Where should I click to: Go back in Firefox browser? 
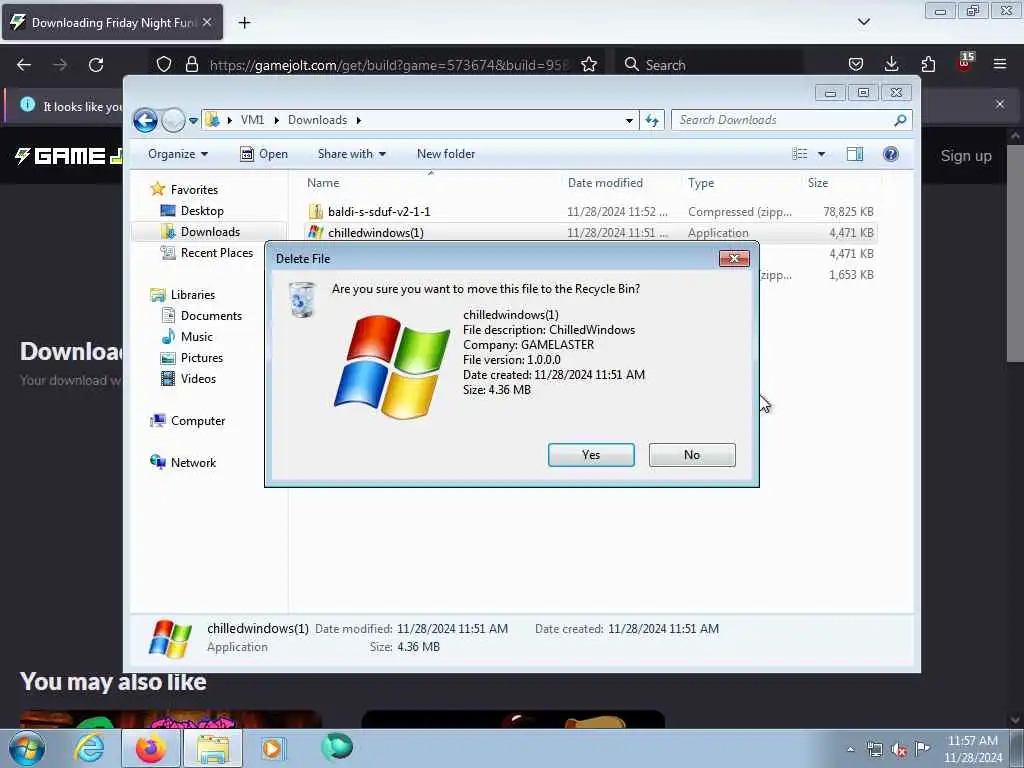coord(24,65)
